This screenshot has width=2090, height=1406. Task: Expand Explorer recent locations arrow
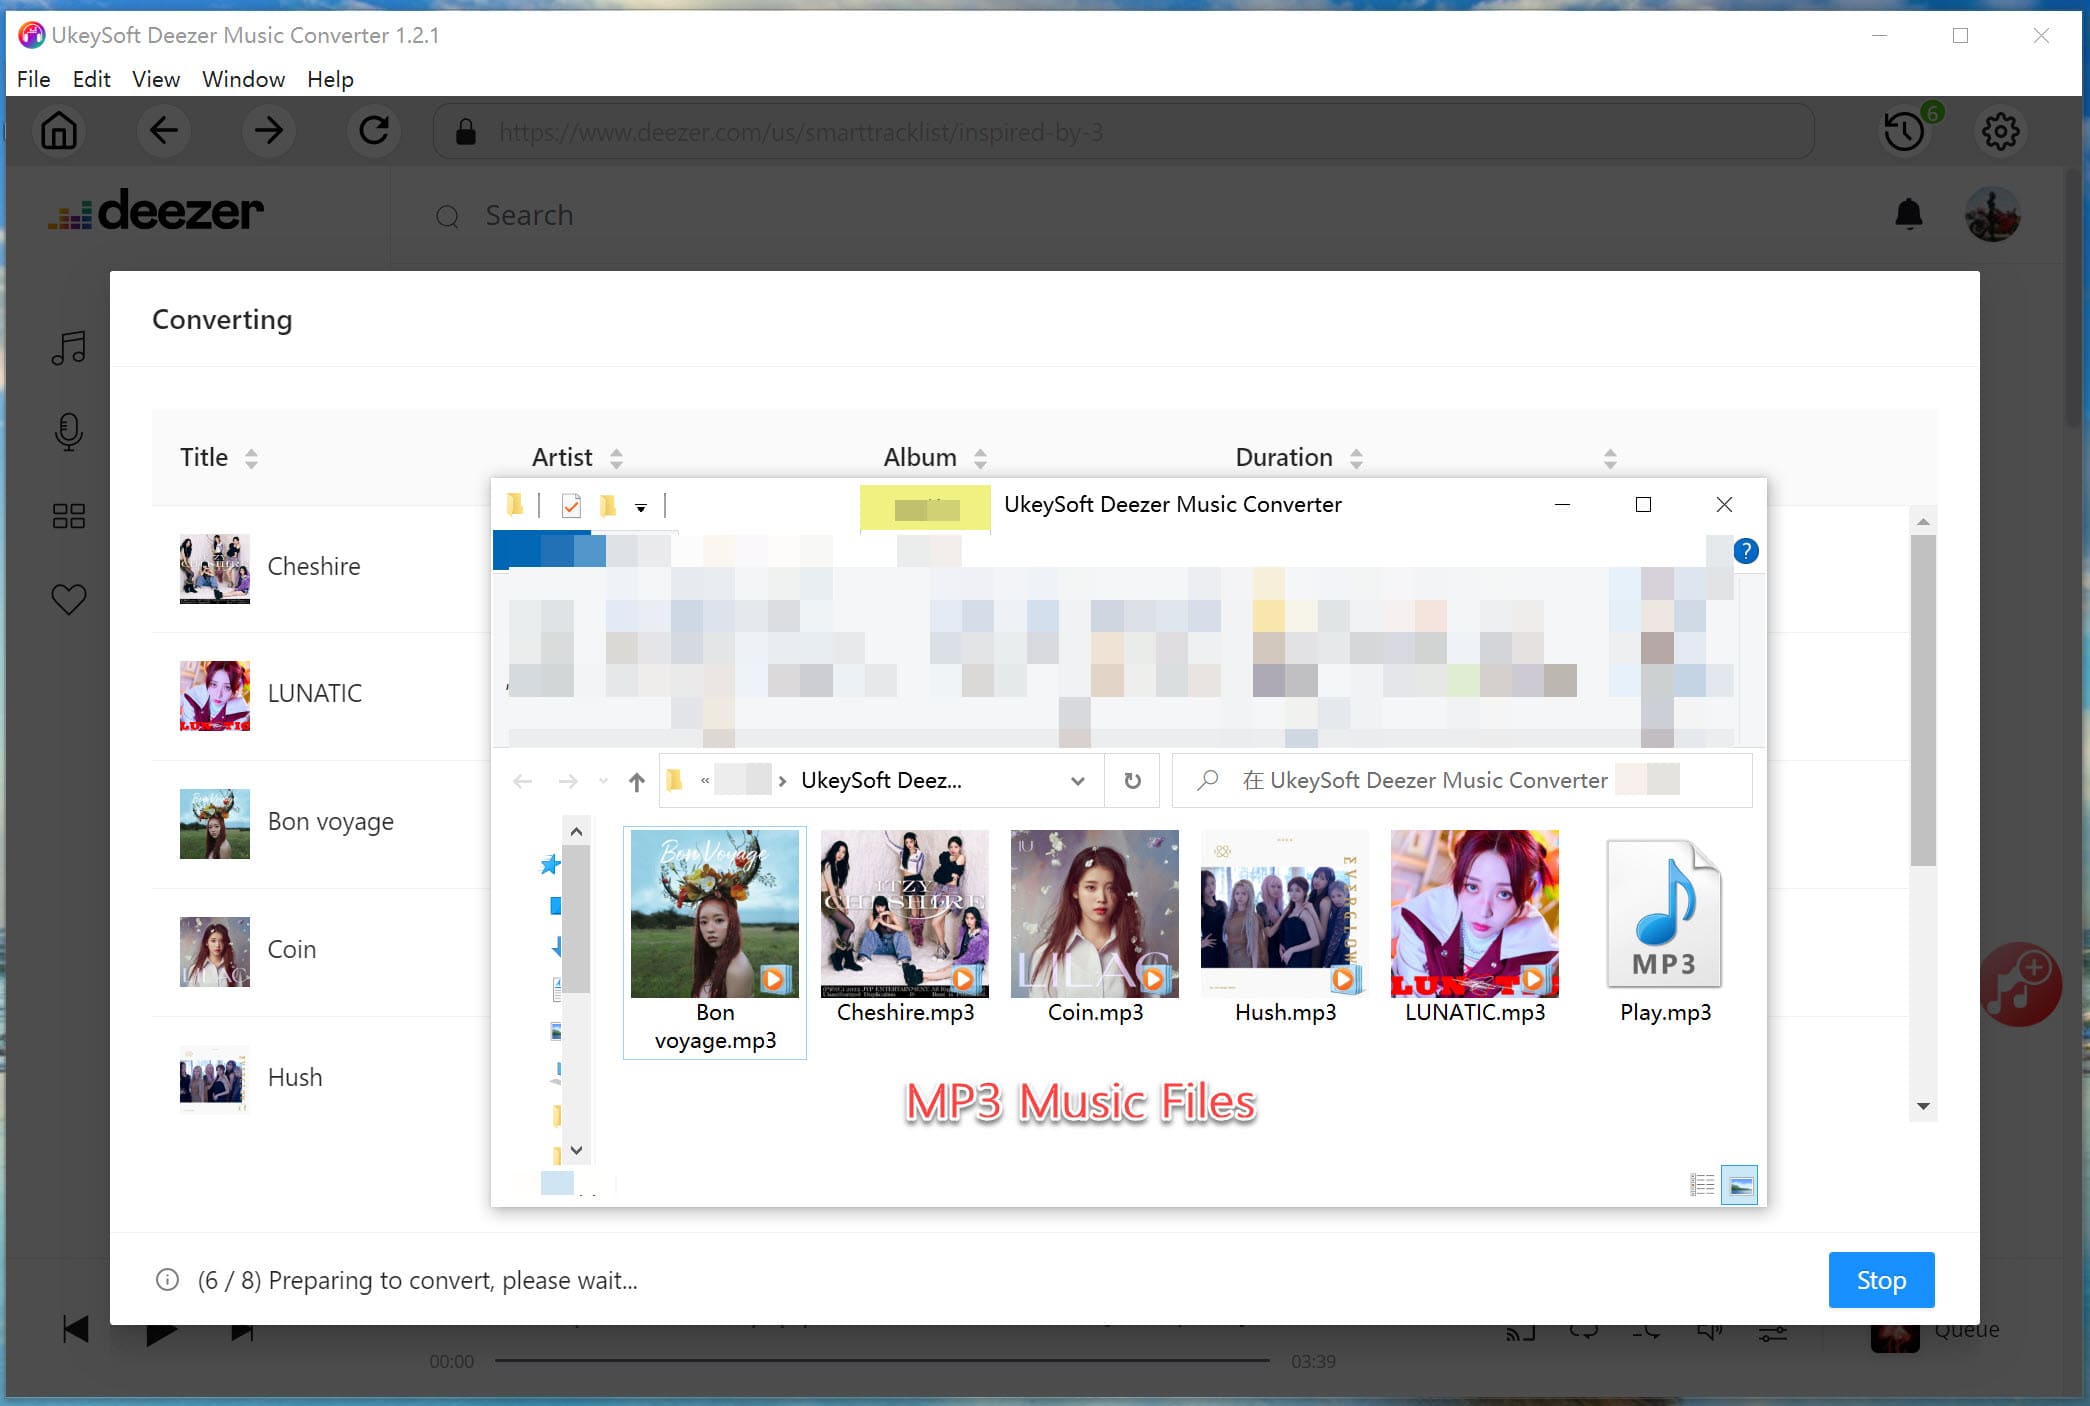tap(603, 781)
